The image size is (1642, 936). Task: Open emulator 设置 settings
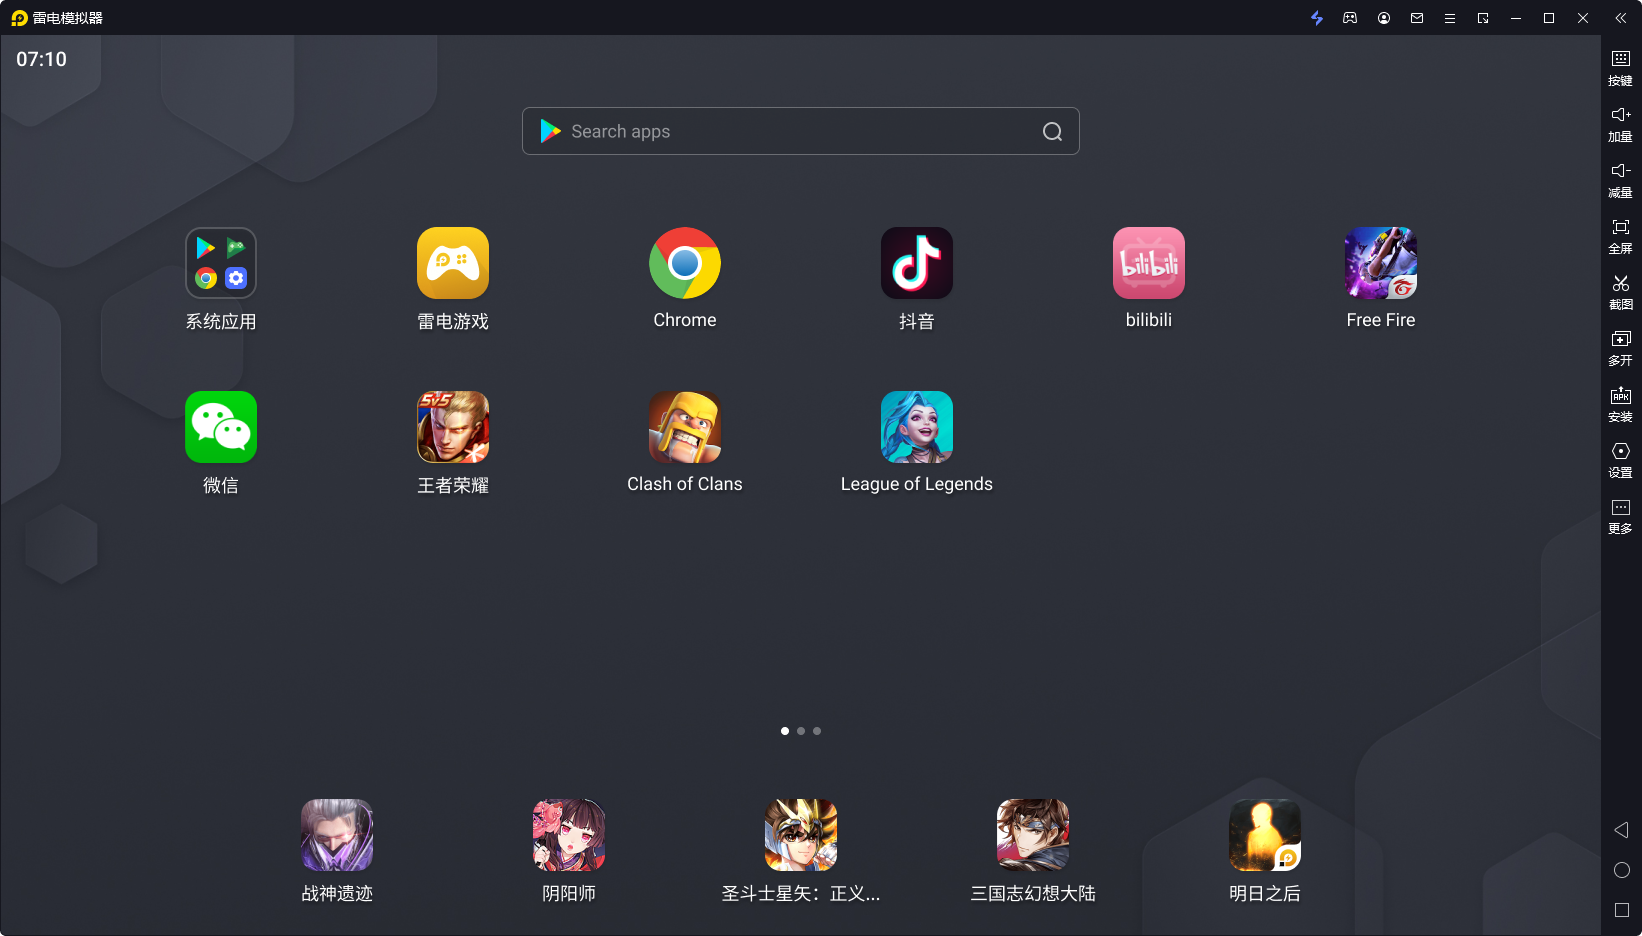point(1621,460)
